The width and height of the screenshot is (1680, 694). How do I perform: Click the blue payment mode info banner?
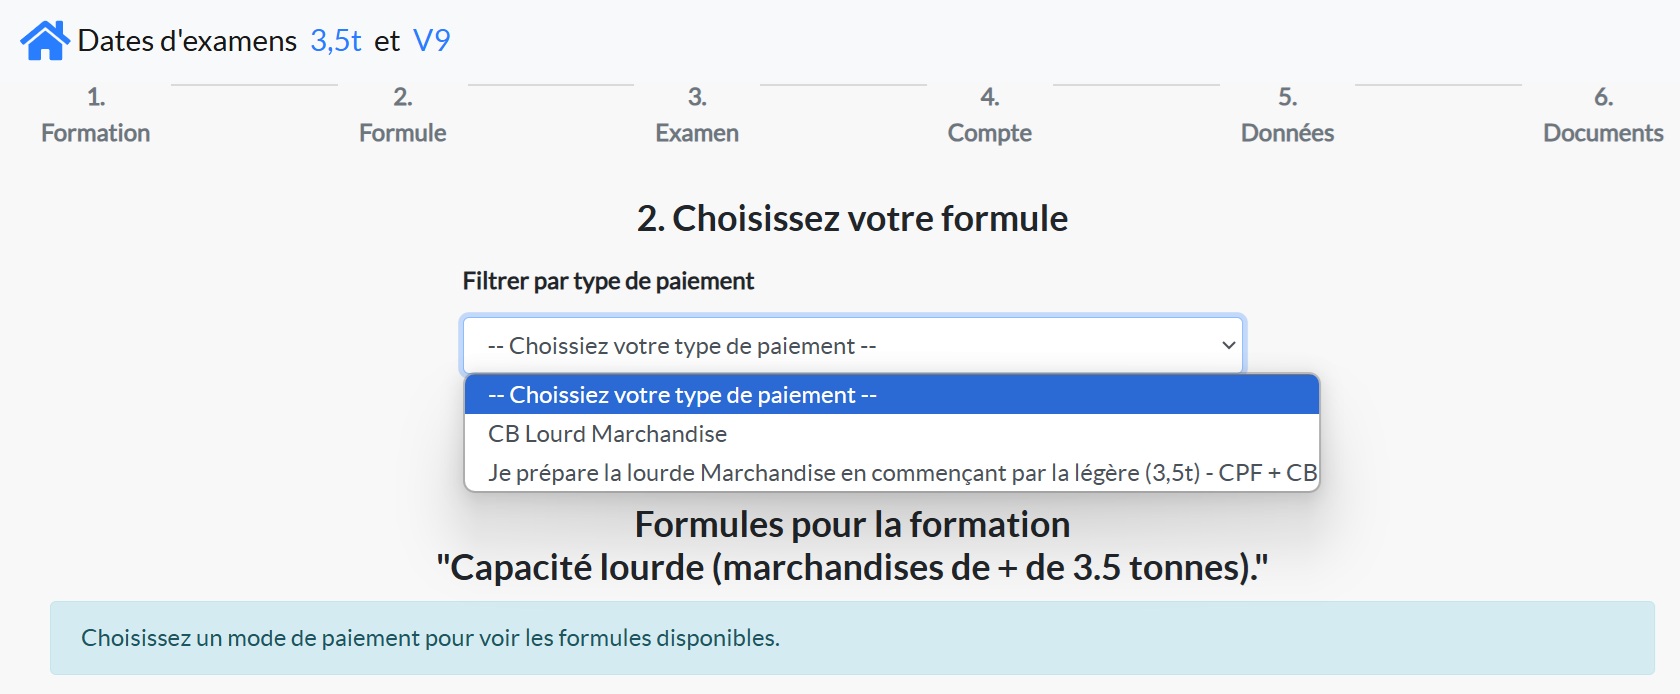tap(852, 638)
